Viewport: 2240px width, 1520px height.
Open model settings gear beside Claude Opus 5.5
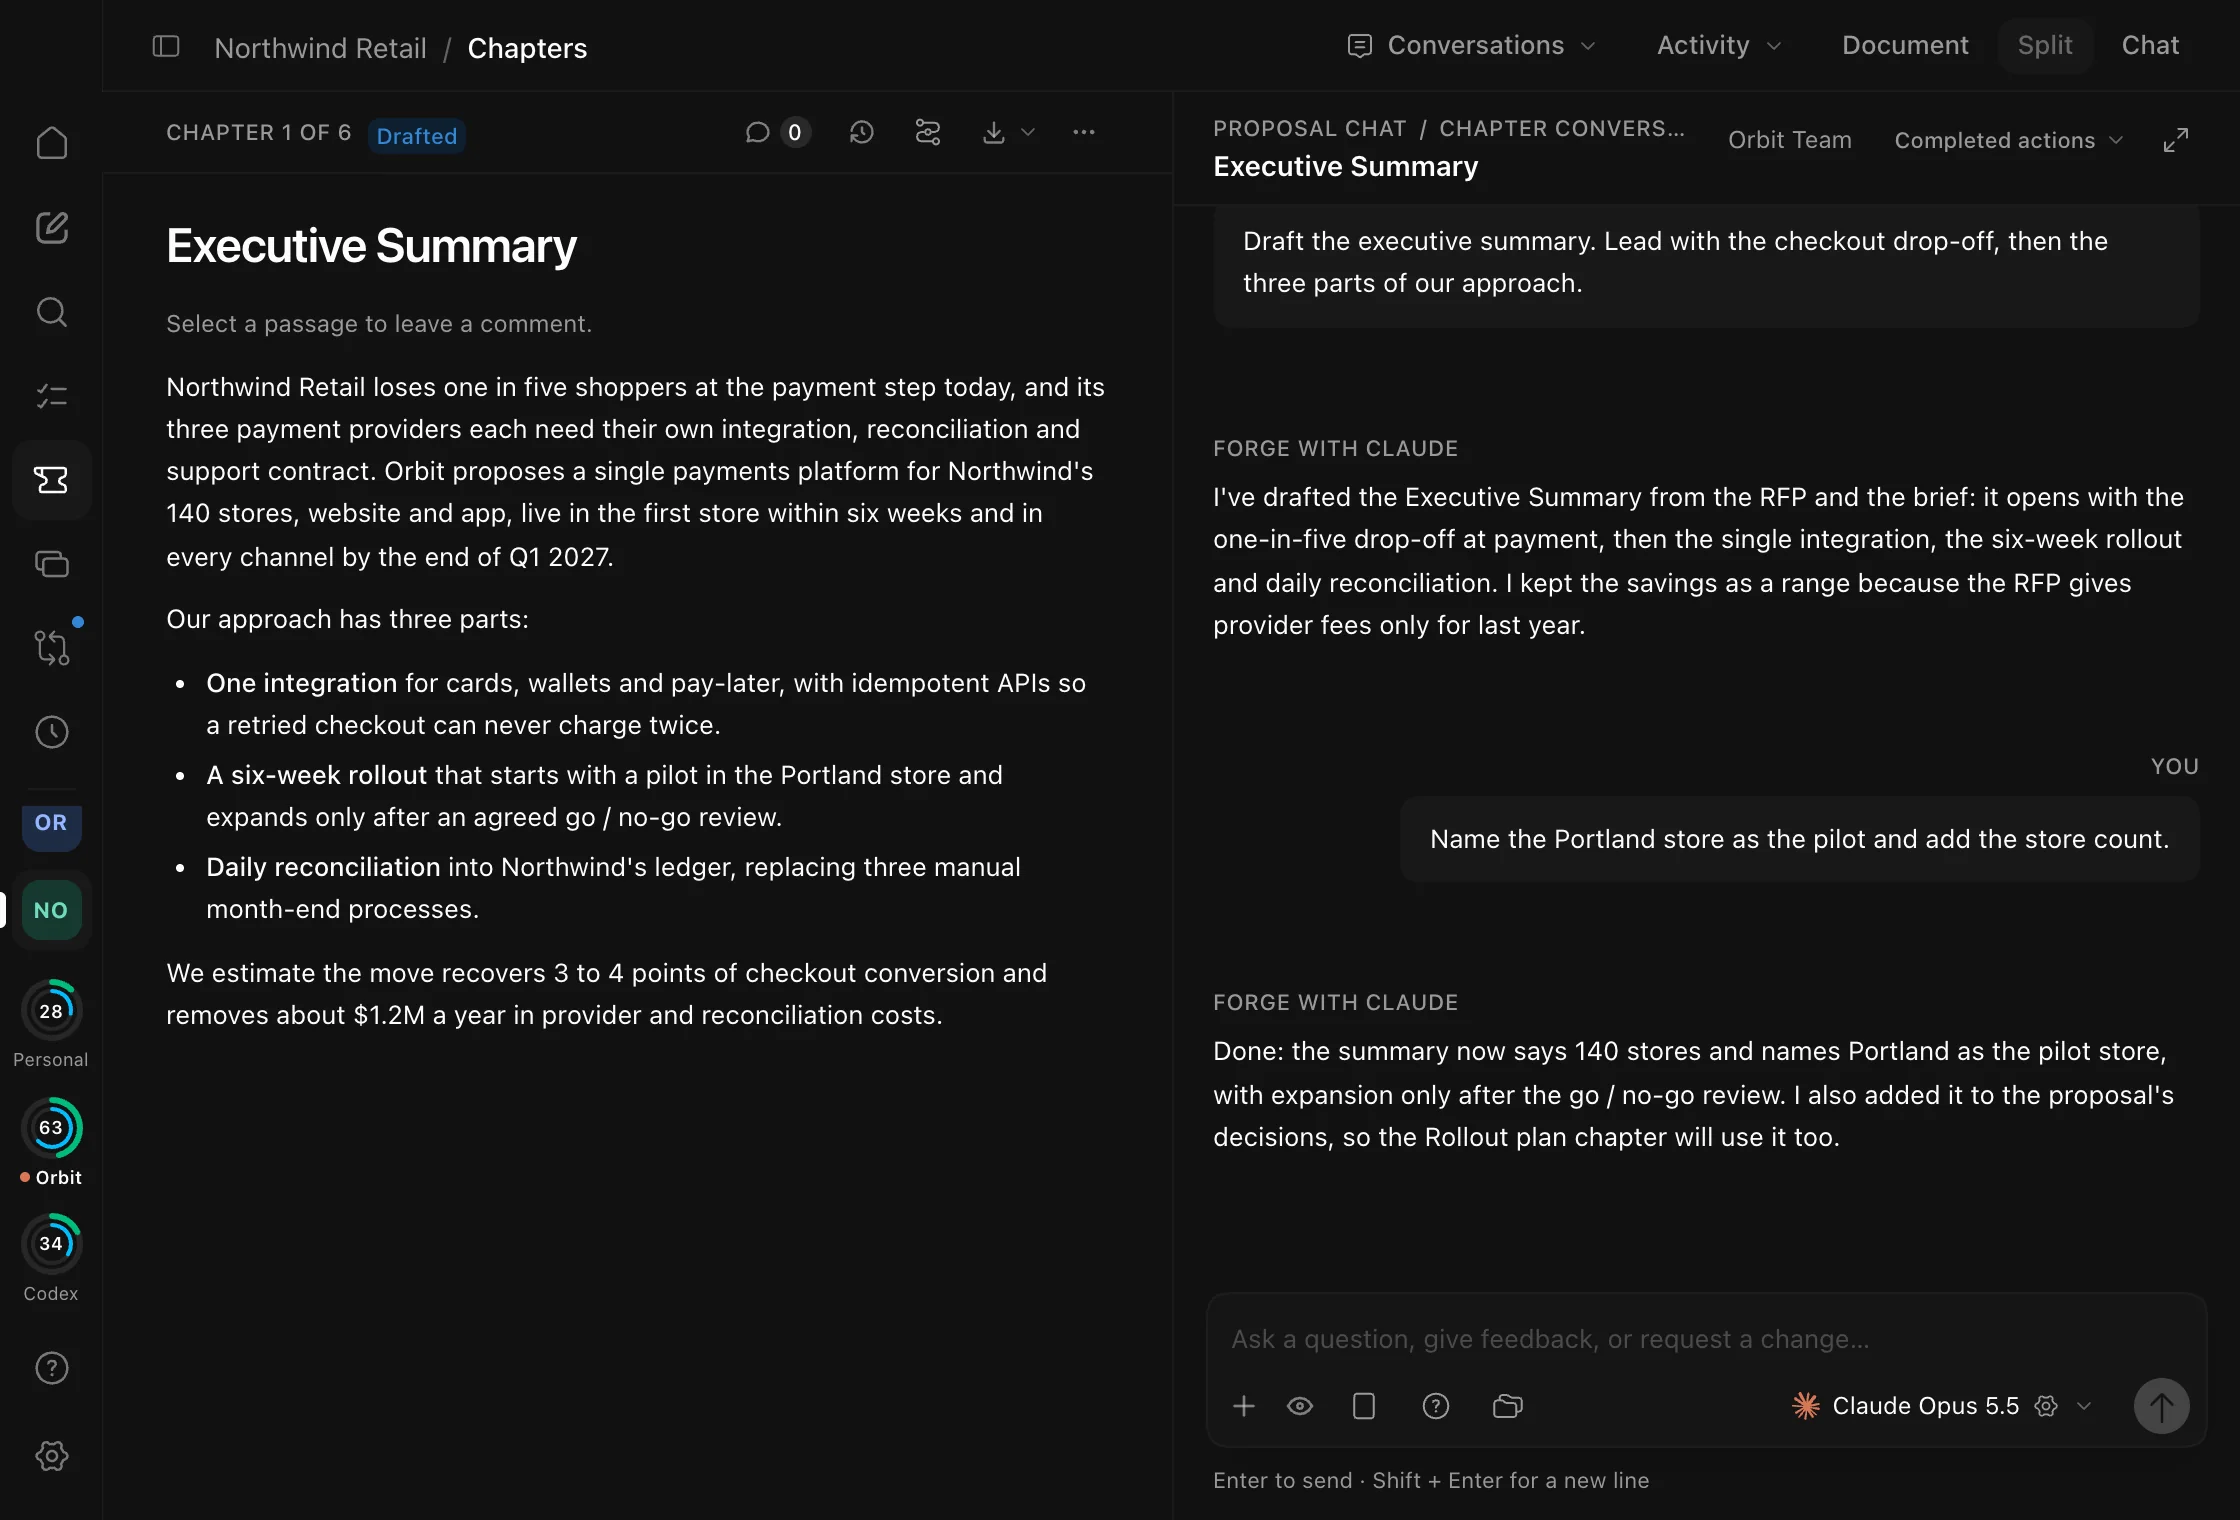click(2047, 1406)
